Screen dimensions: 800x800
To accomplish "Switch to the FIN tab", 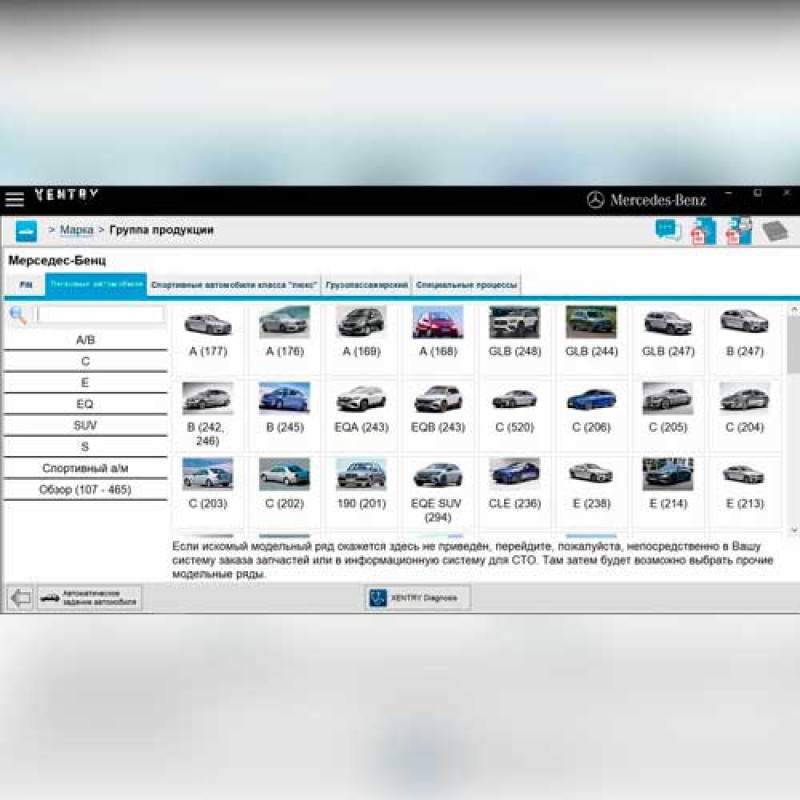I will tap(26, 285).
